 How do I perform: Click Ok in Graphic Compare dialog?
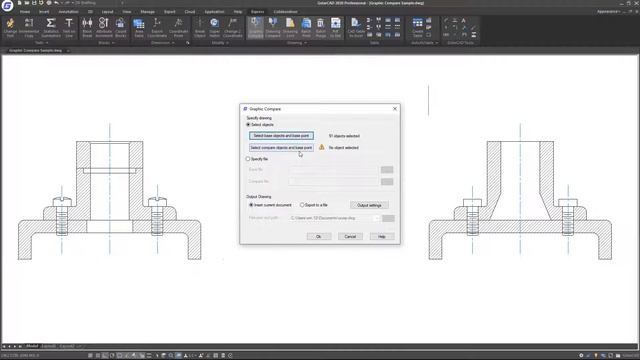tap(318, 236)
